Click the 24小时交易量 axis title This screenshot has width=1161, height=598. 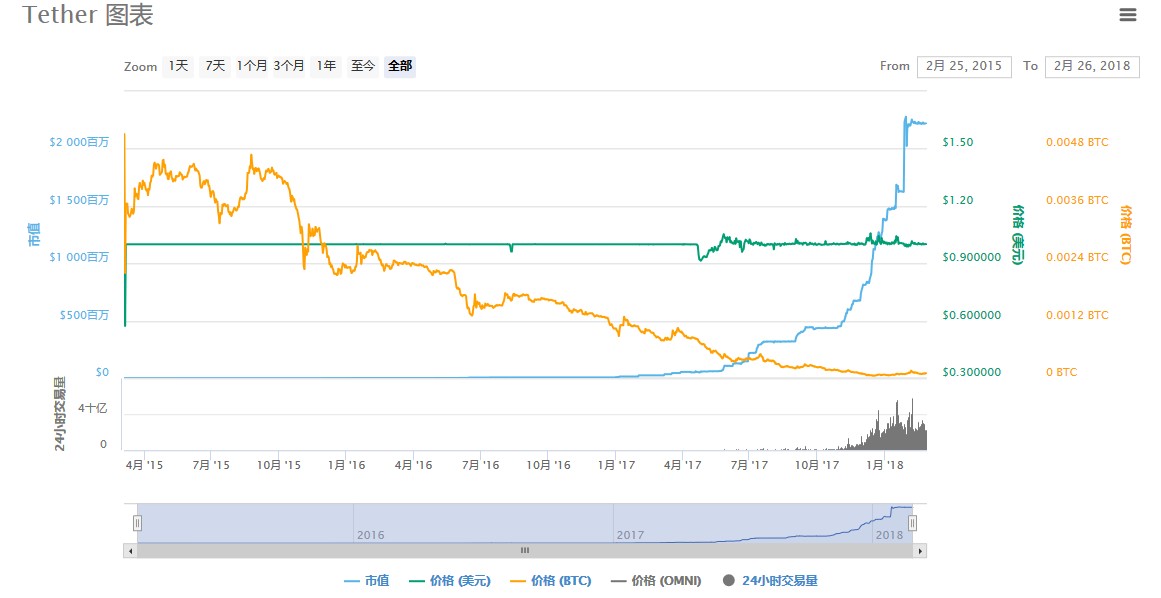pos(60,414)
